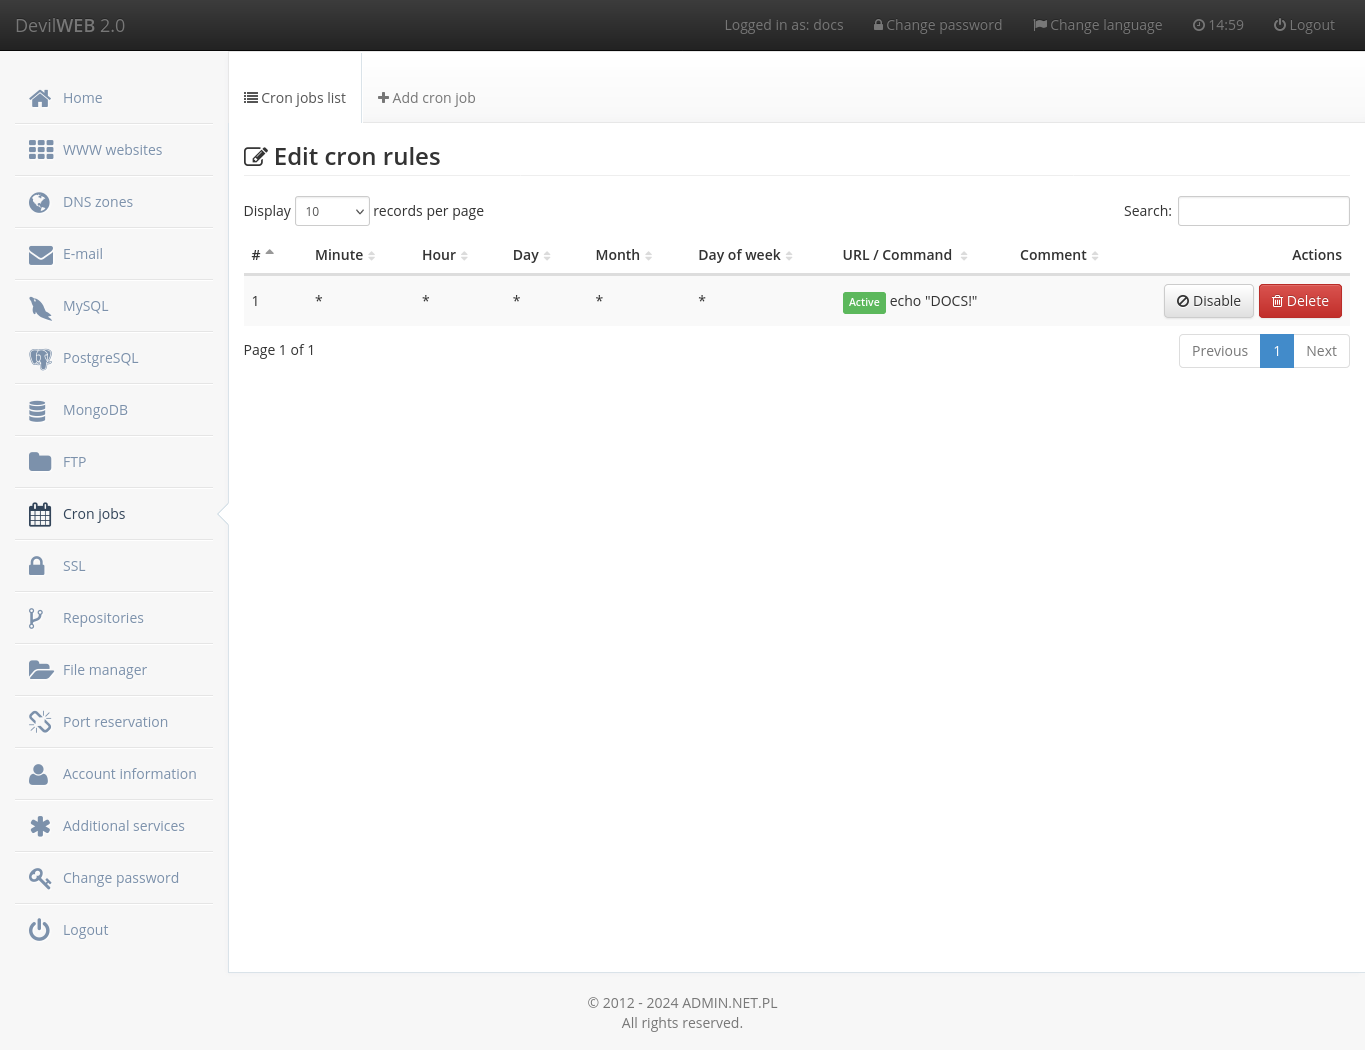This screenshot has height=1050, width=1365.
Task: Open the SSL section
Action: [x=73, y=565]
